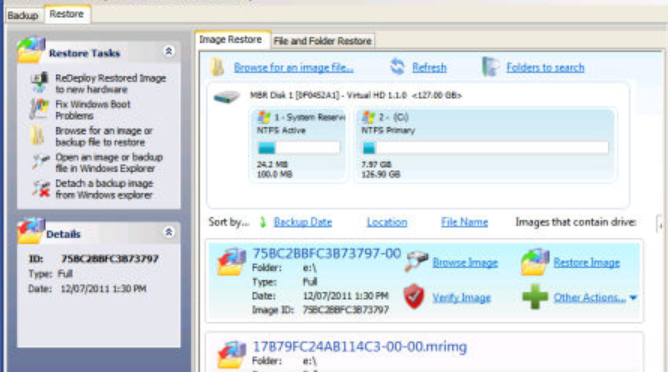Collapse the Restore Tasks panel

click(169, 52)
